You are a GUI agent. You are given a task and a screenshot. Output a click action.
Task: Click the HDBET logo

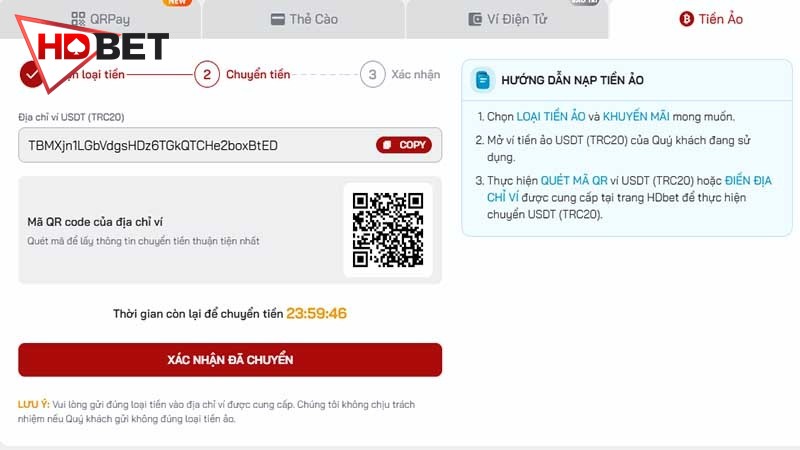pyautogui.click(x=92, y=51)
